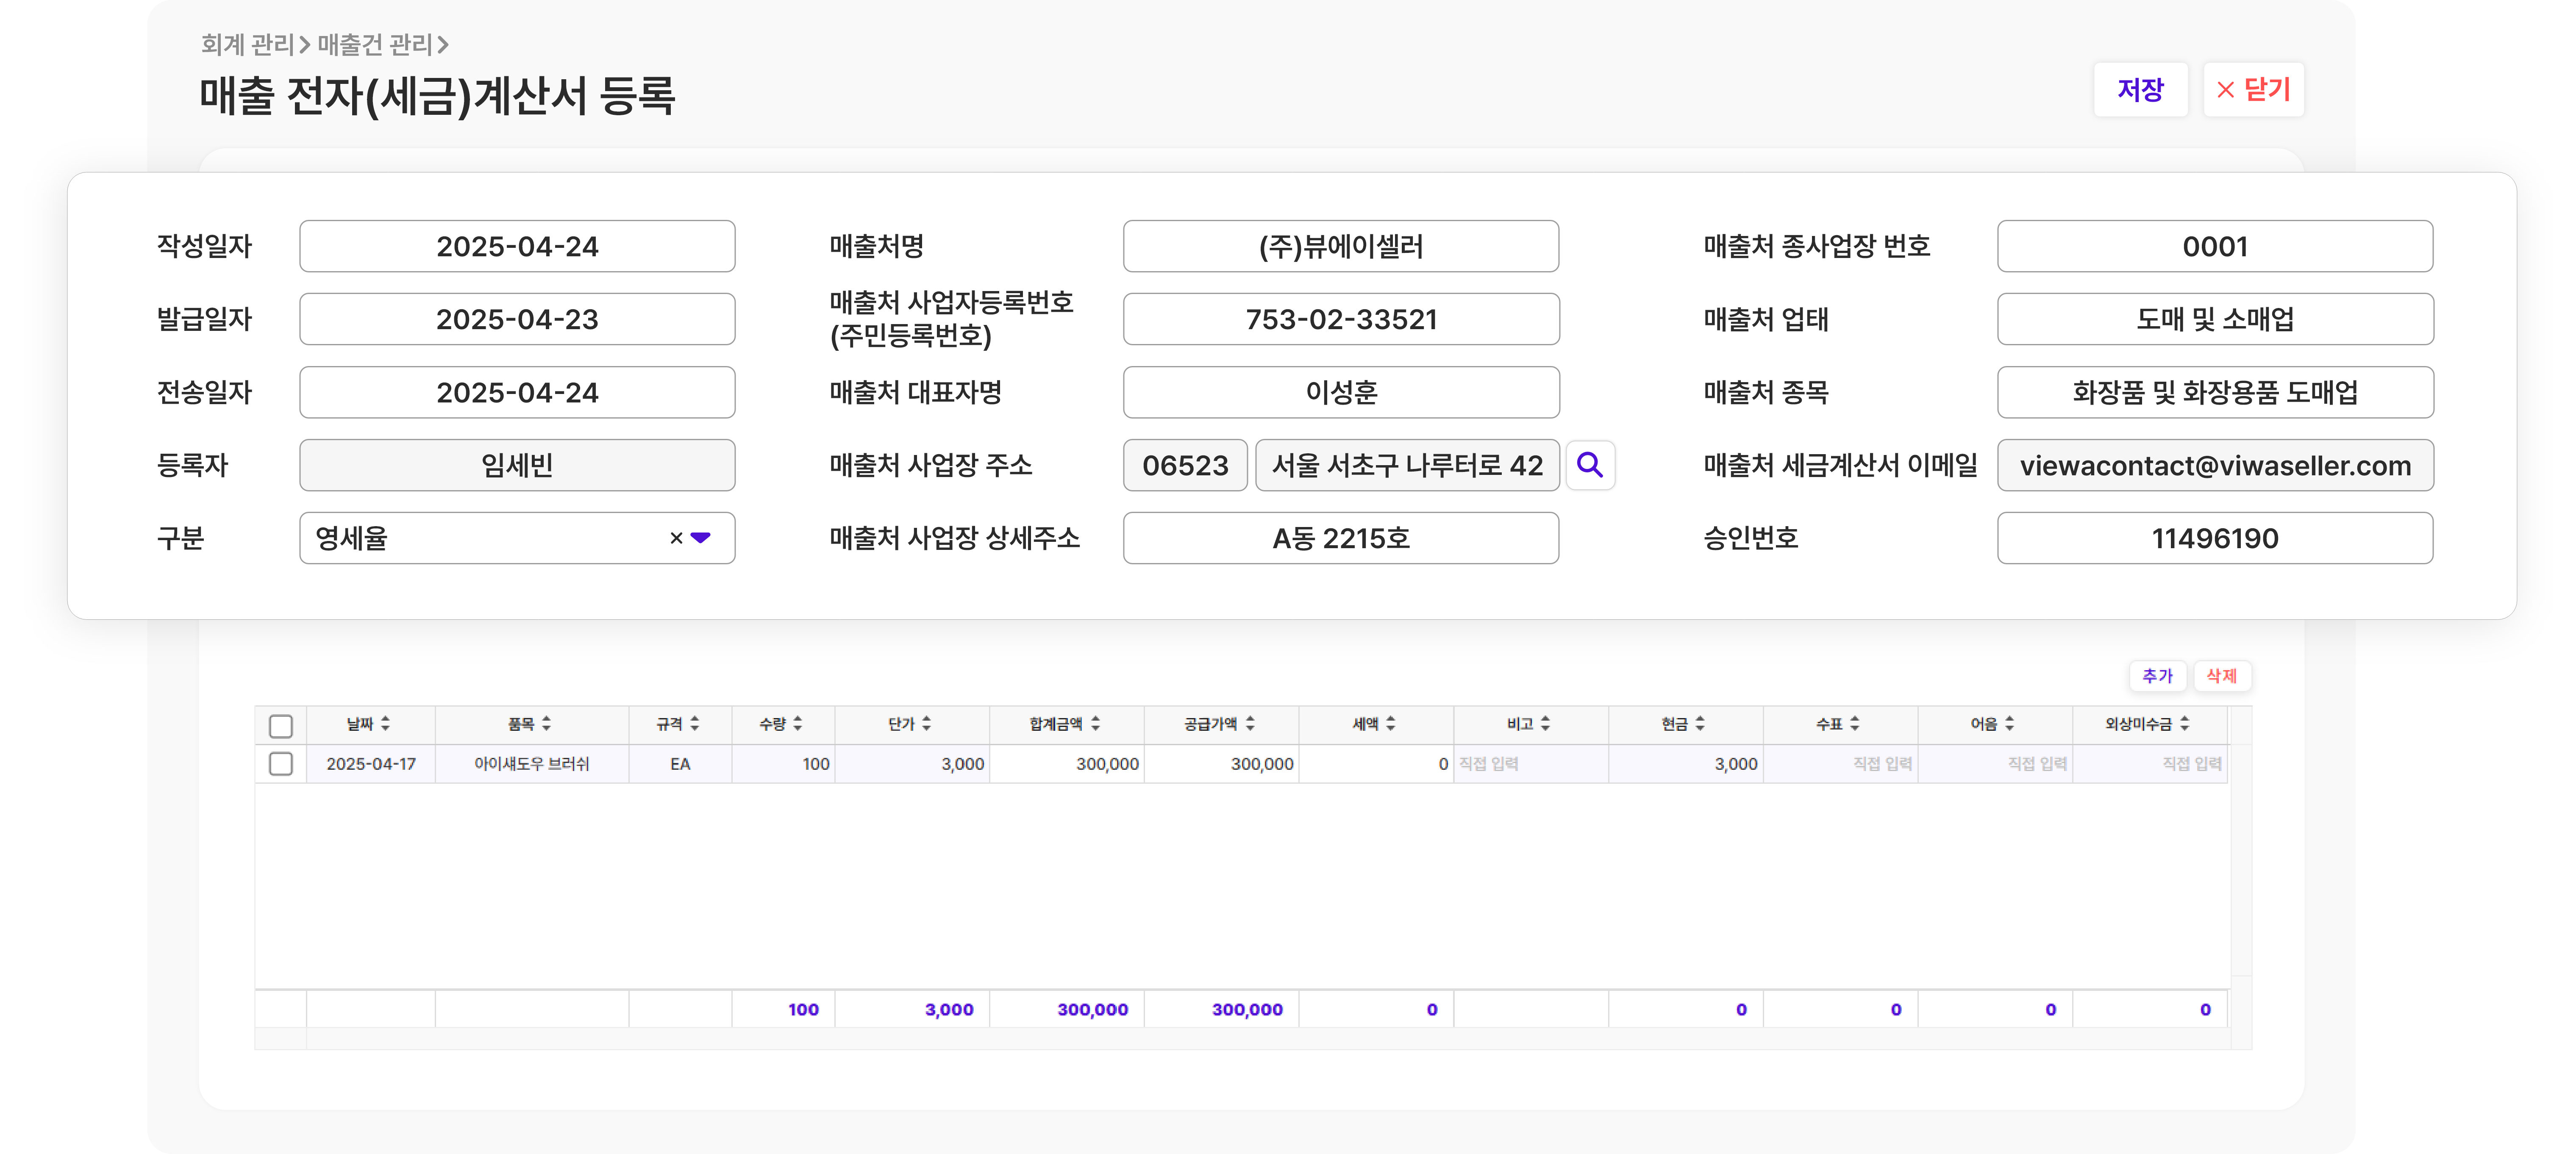2576x1154 pixels.
Task: Click the 업태 field 도매 및 소매업
Action: pyautogui.click(x=2215, y=319)
